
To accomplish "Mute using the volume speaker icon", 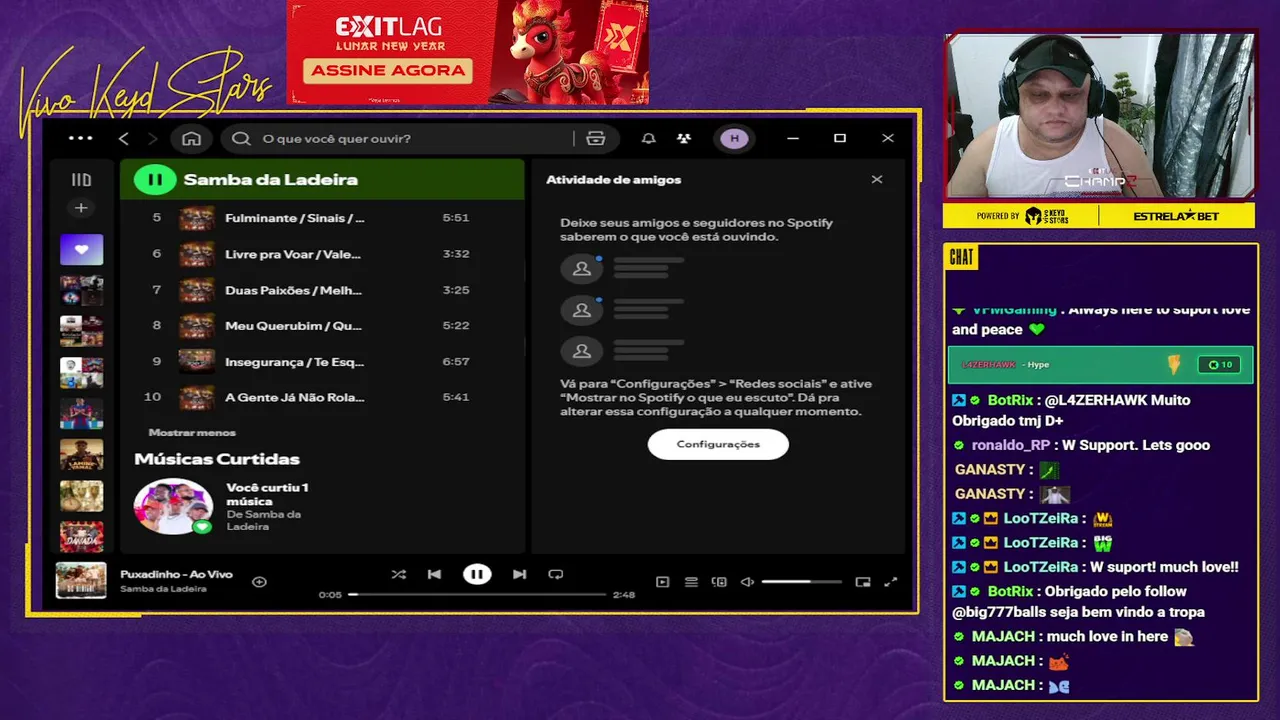I will (747, 582).
